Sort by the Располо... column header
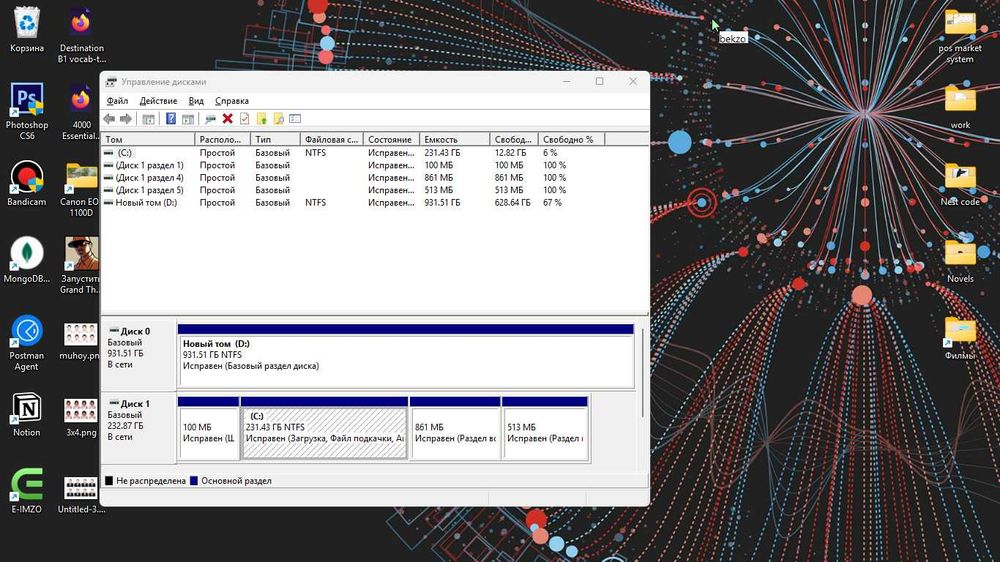The image size is (1000, 562). 223,139
